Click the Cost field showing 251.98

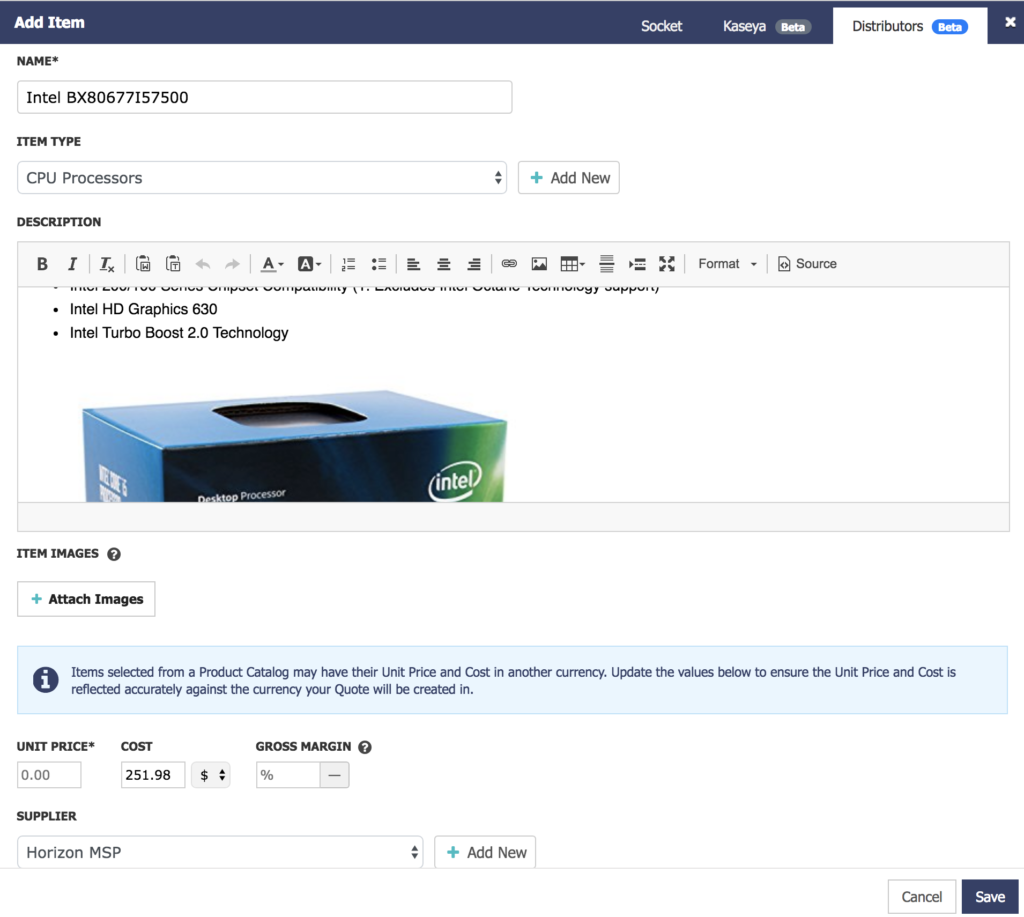[x=153, y=775]
